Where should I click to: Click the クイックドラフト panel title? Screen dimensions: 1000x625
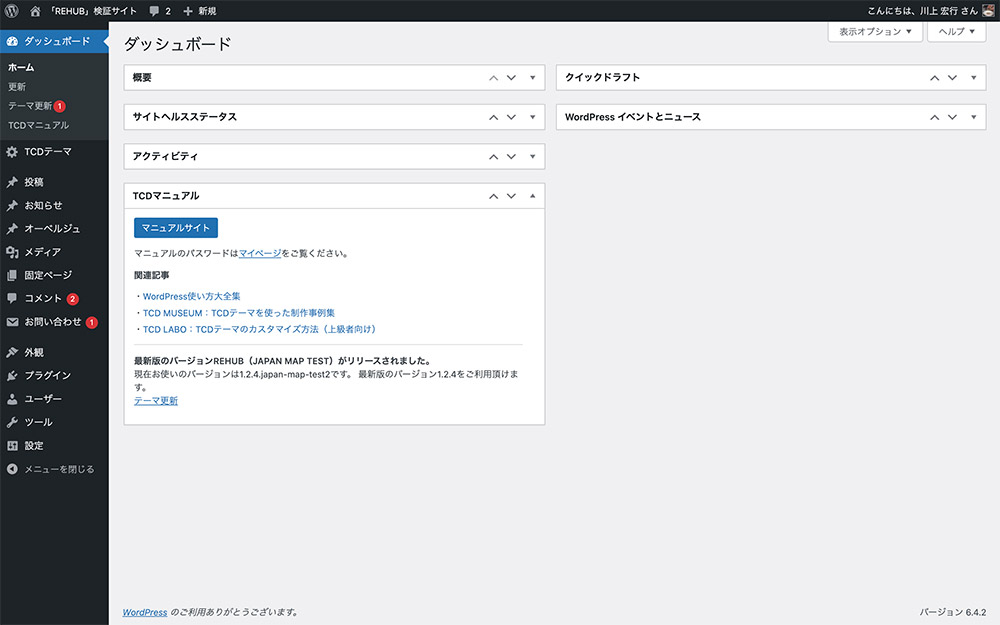point(602,78)
